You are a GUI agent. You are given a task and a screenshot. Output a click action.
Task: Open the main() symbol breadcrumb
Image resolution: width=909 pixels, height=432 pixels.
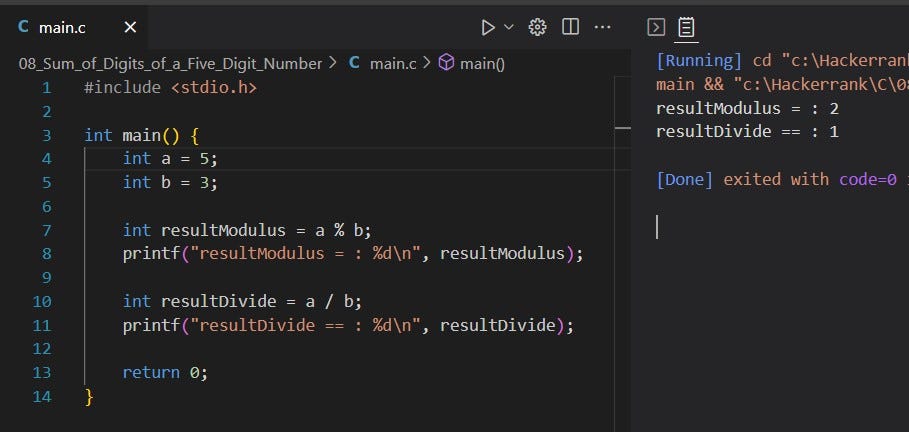point(482,64)
